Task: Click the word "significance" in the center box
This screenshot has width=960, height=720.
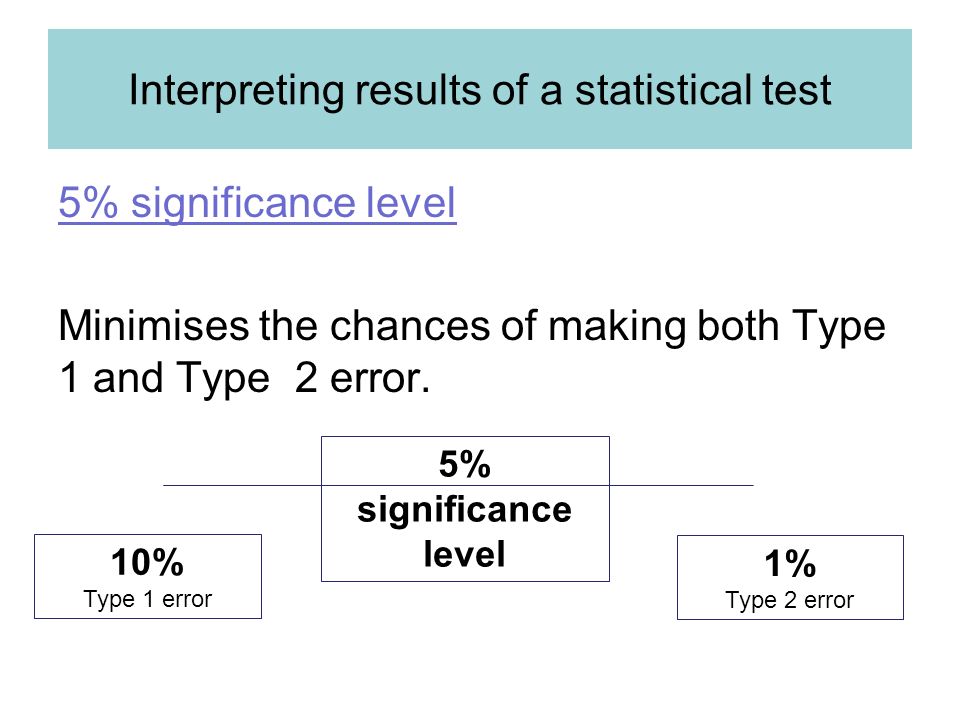Action: click(465, 511)
